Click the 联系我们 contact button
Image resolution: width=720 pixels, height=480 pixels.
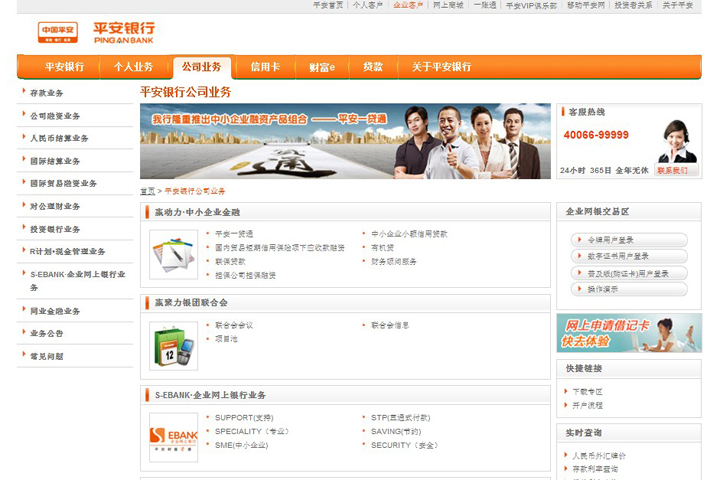point(673,171)
